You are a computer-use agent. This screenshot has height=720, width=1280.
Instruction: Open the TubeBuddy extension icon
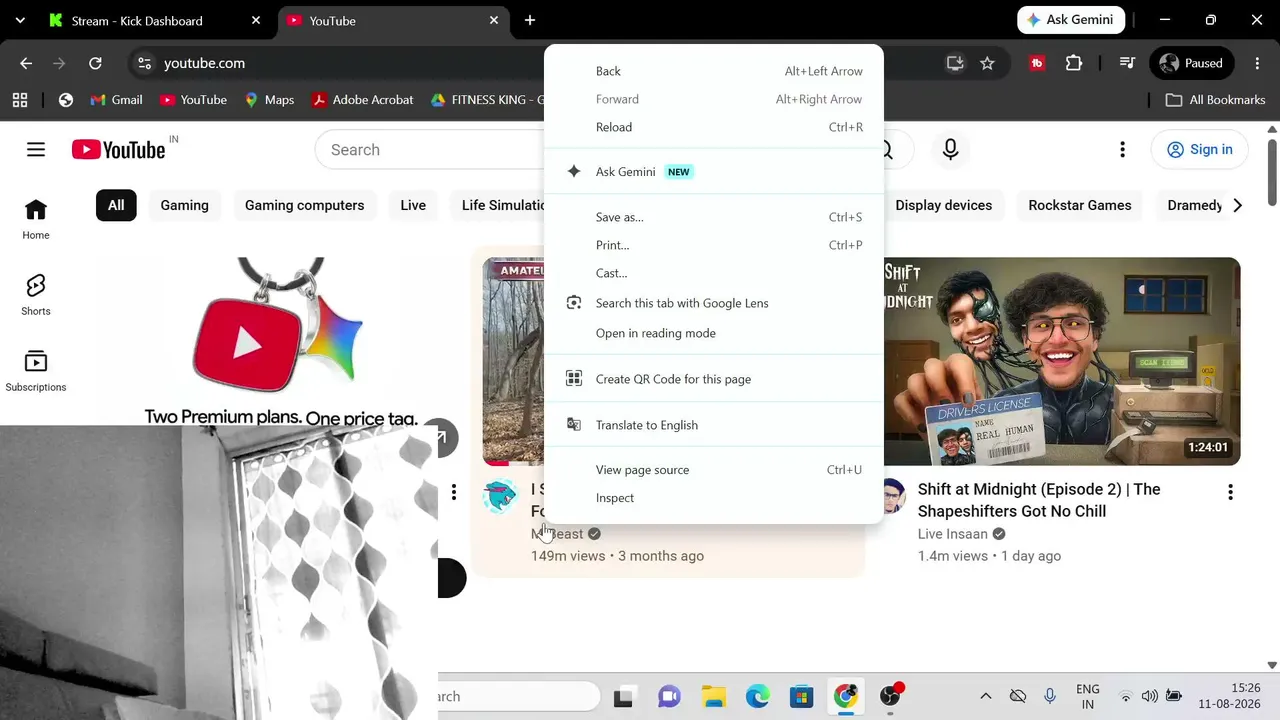1037,63
